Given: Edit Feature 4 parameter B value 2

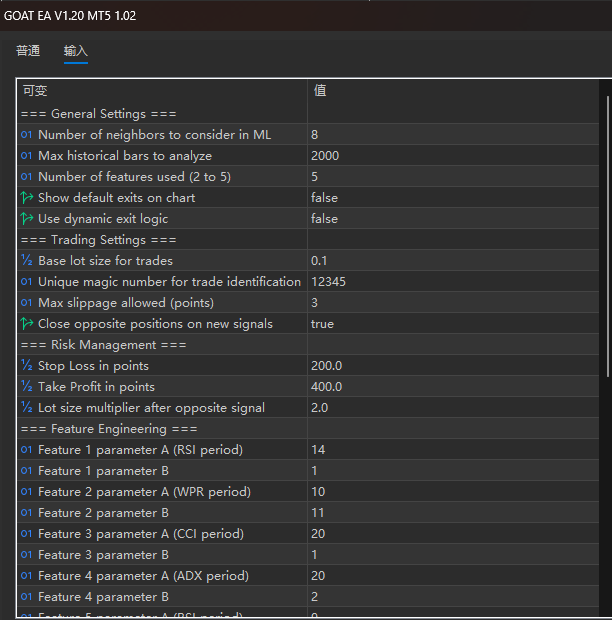Looking at the screenshot, I should pos(453,596).
